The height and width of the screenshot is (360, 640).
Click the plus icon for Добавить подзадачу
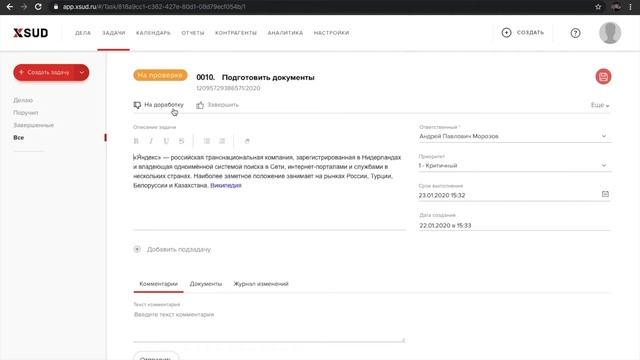point(137,249)
